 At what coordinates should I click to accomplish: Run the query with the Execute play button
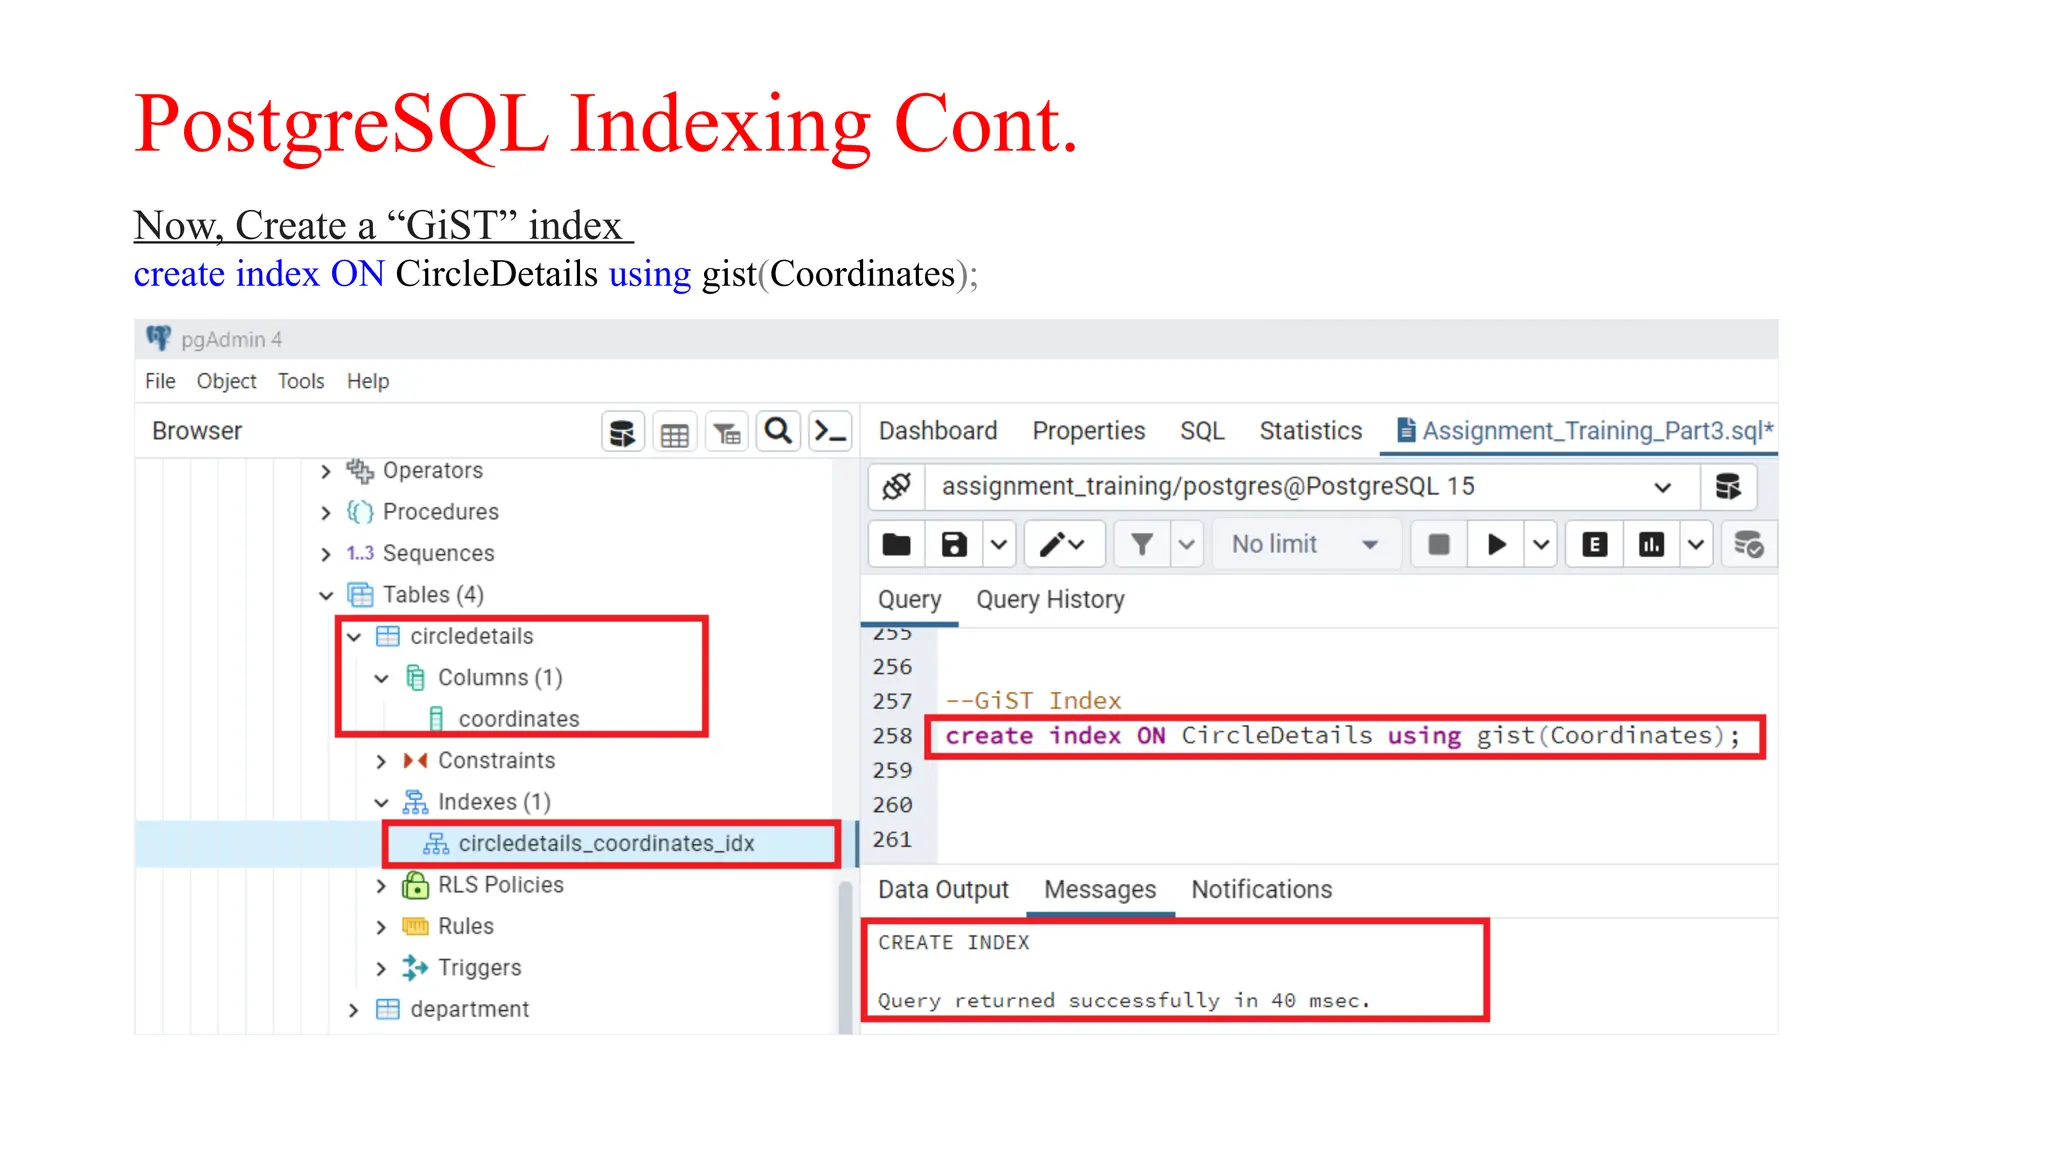[1496, 545]
